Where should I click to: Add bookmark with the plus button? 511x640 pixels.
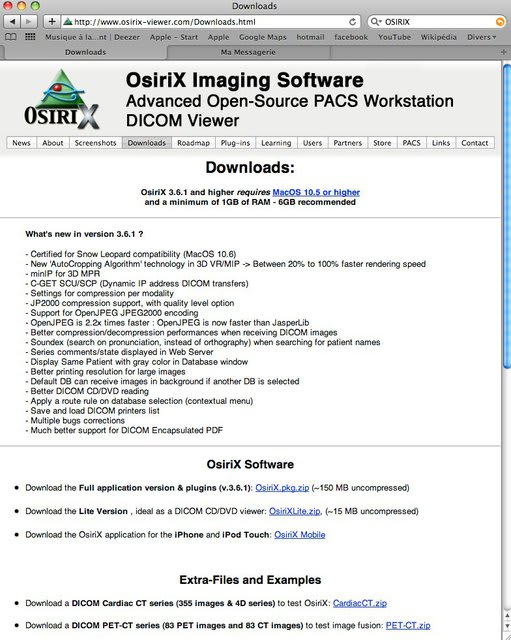point(52,21)
